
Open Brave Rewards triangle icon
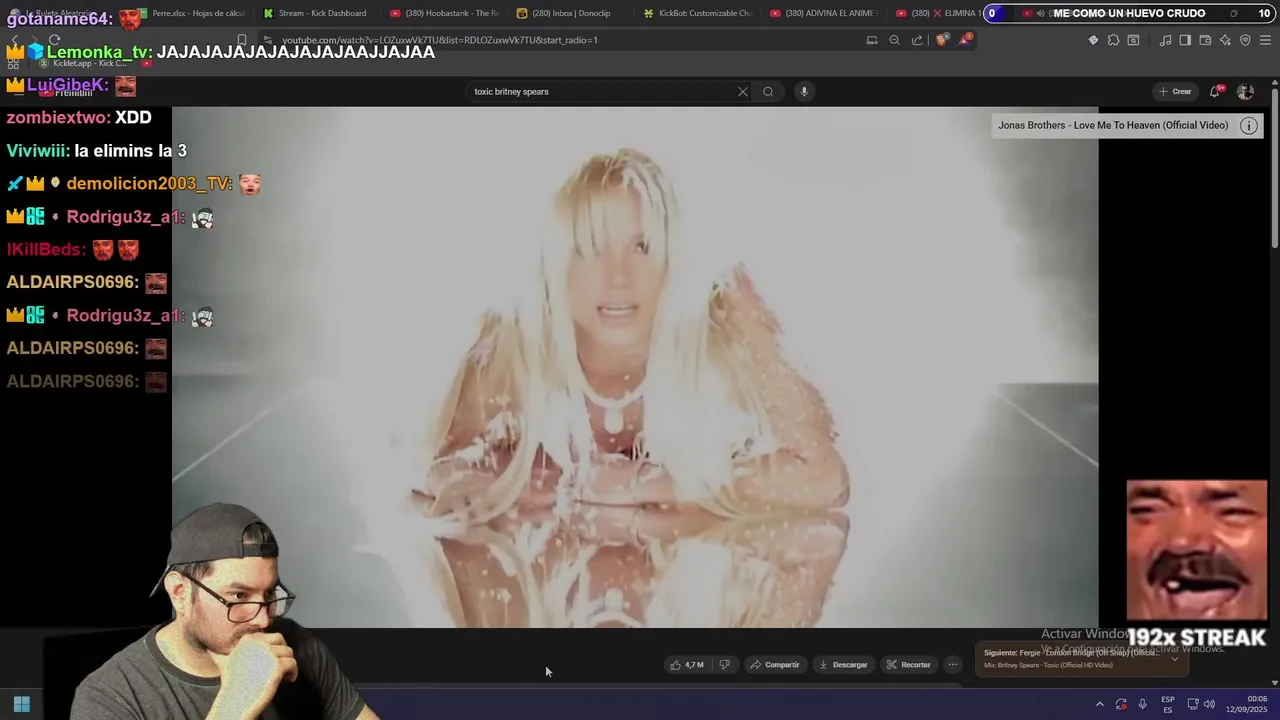pyautogui.click(x=966, y=40)
